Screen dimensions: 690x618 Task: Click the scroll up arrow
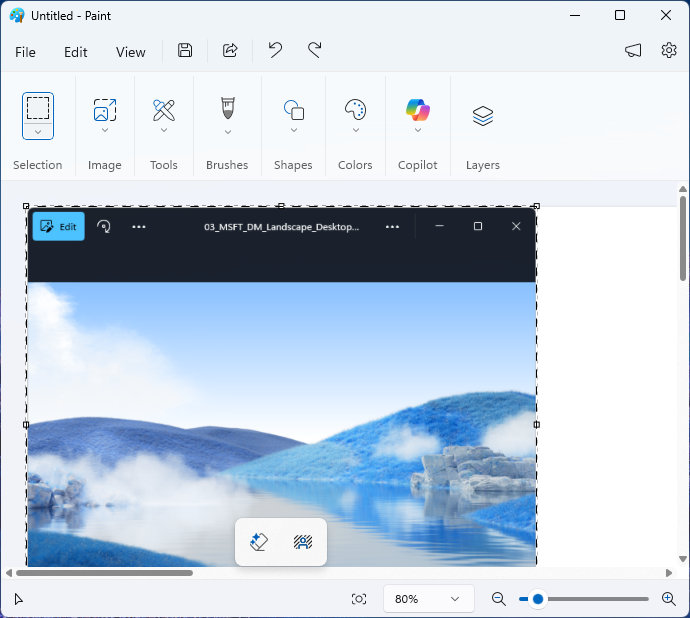683,189
